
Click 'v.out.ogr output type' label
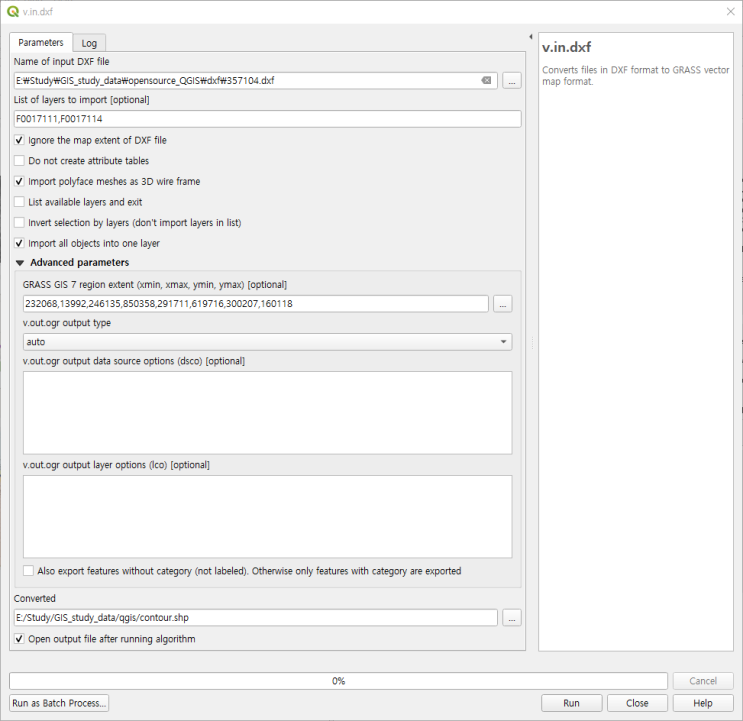pos(67,323)
